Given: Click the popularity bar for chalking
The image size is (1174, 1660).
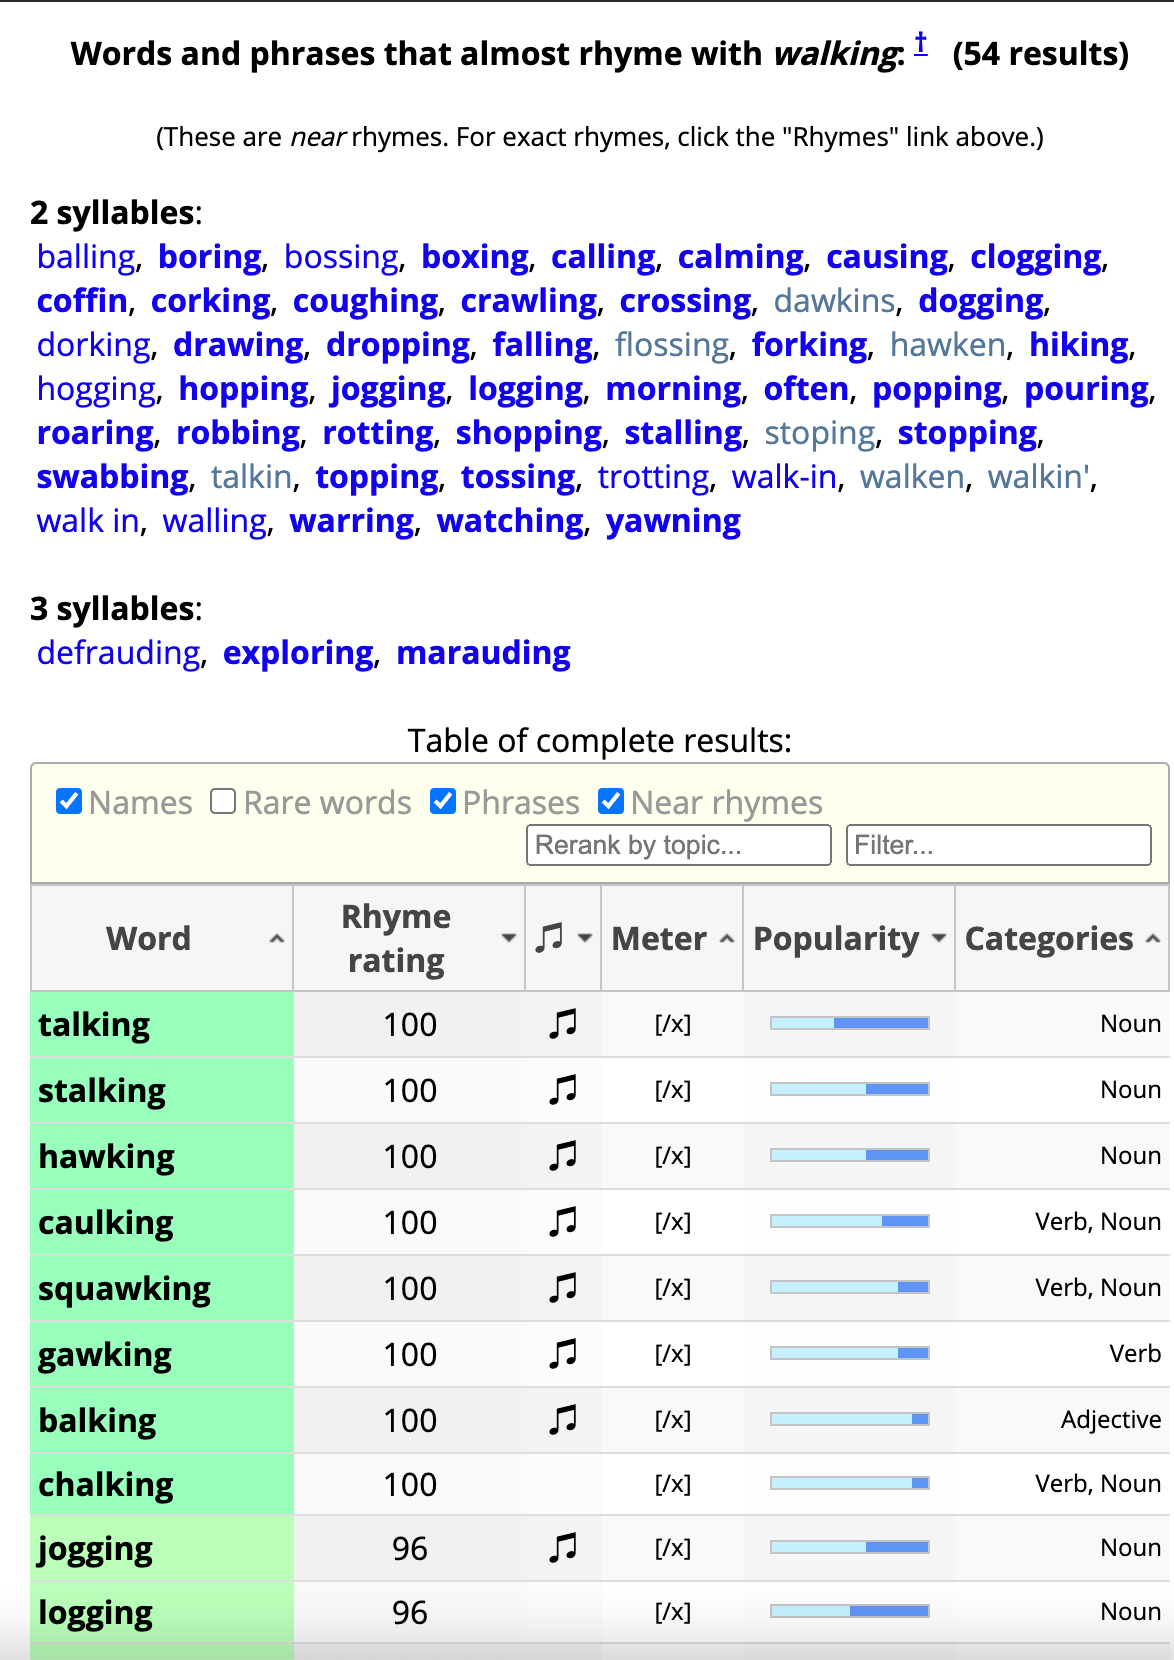Looking at the screenshot, I should [850, 1483].
